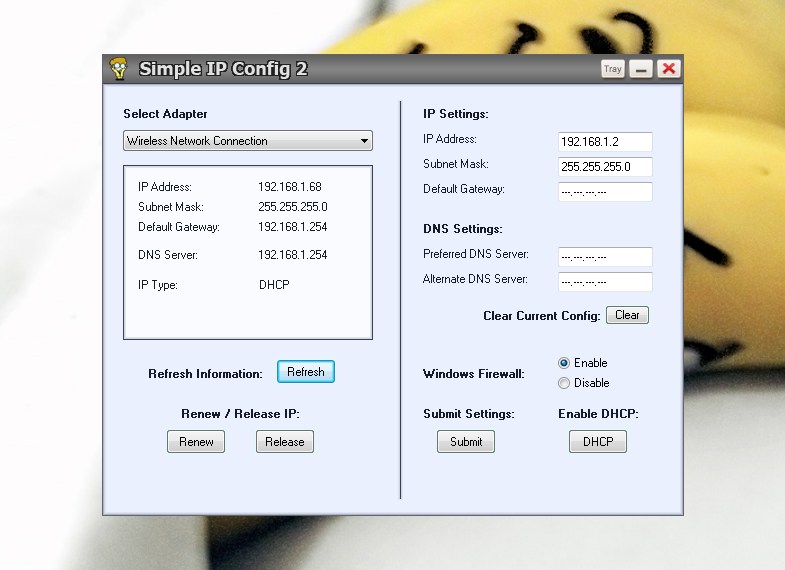
Task: Send the app to the Tray
Action: (612, 69)
